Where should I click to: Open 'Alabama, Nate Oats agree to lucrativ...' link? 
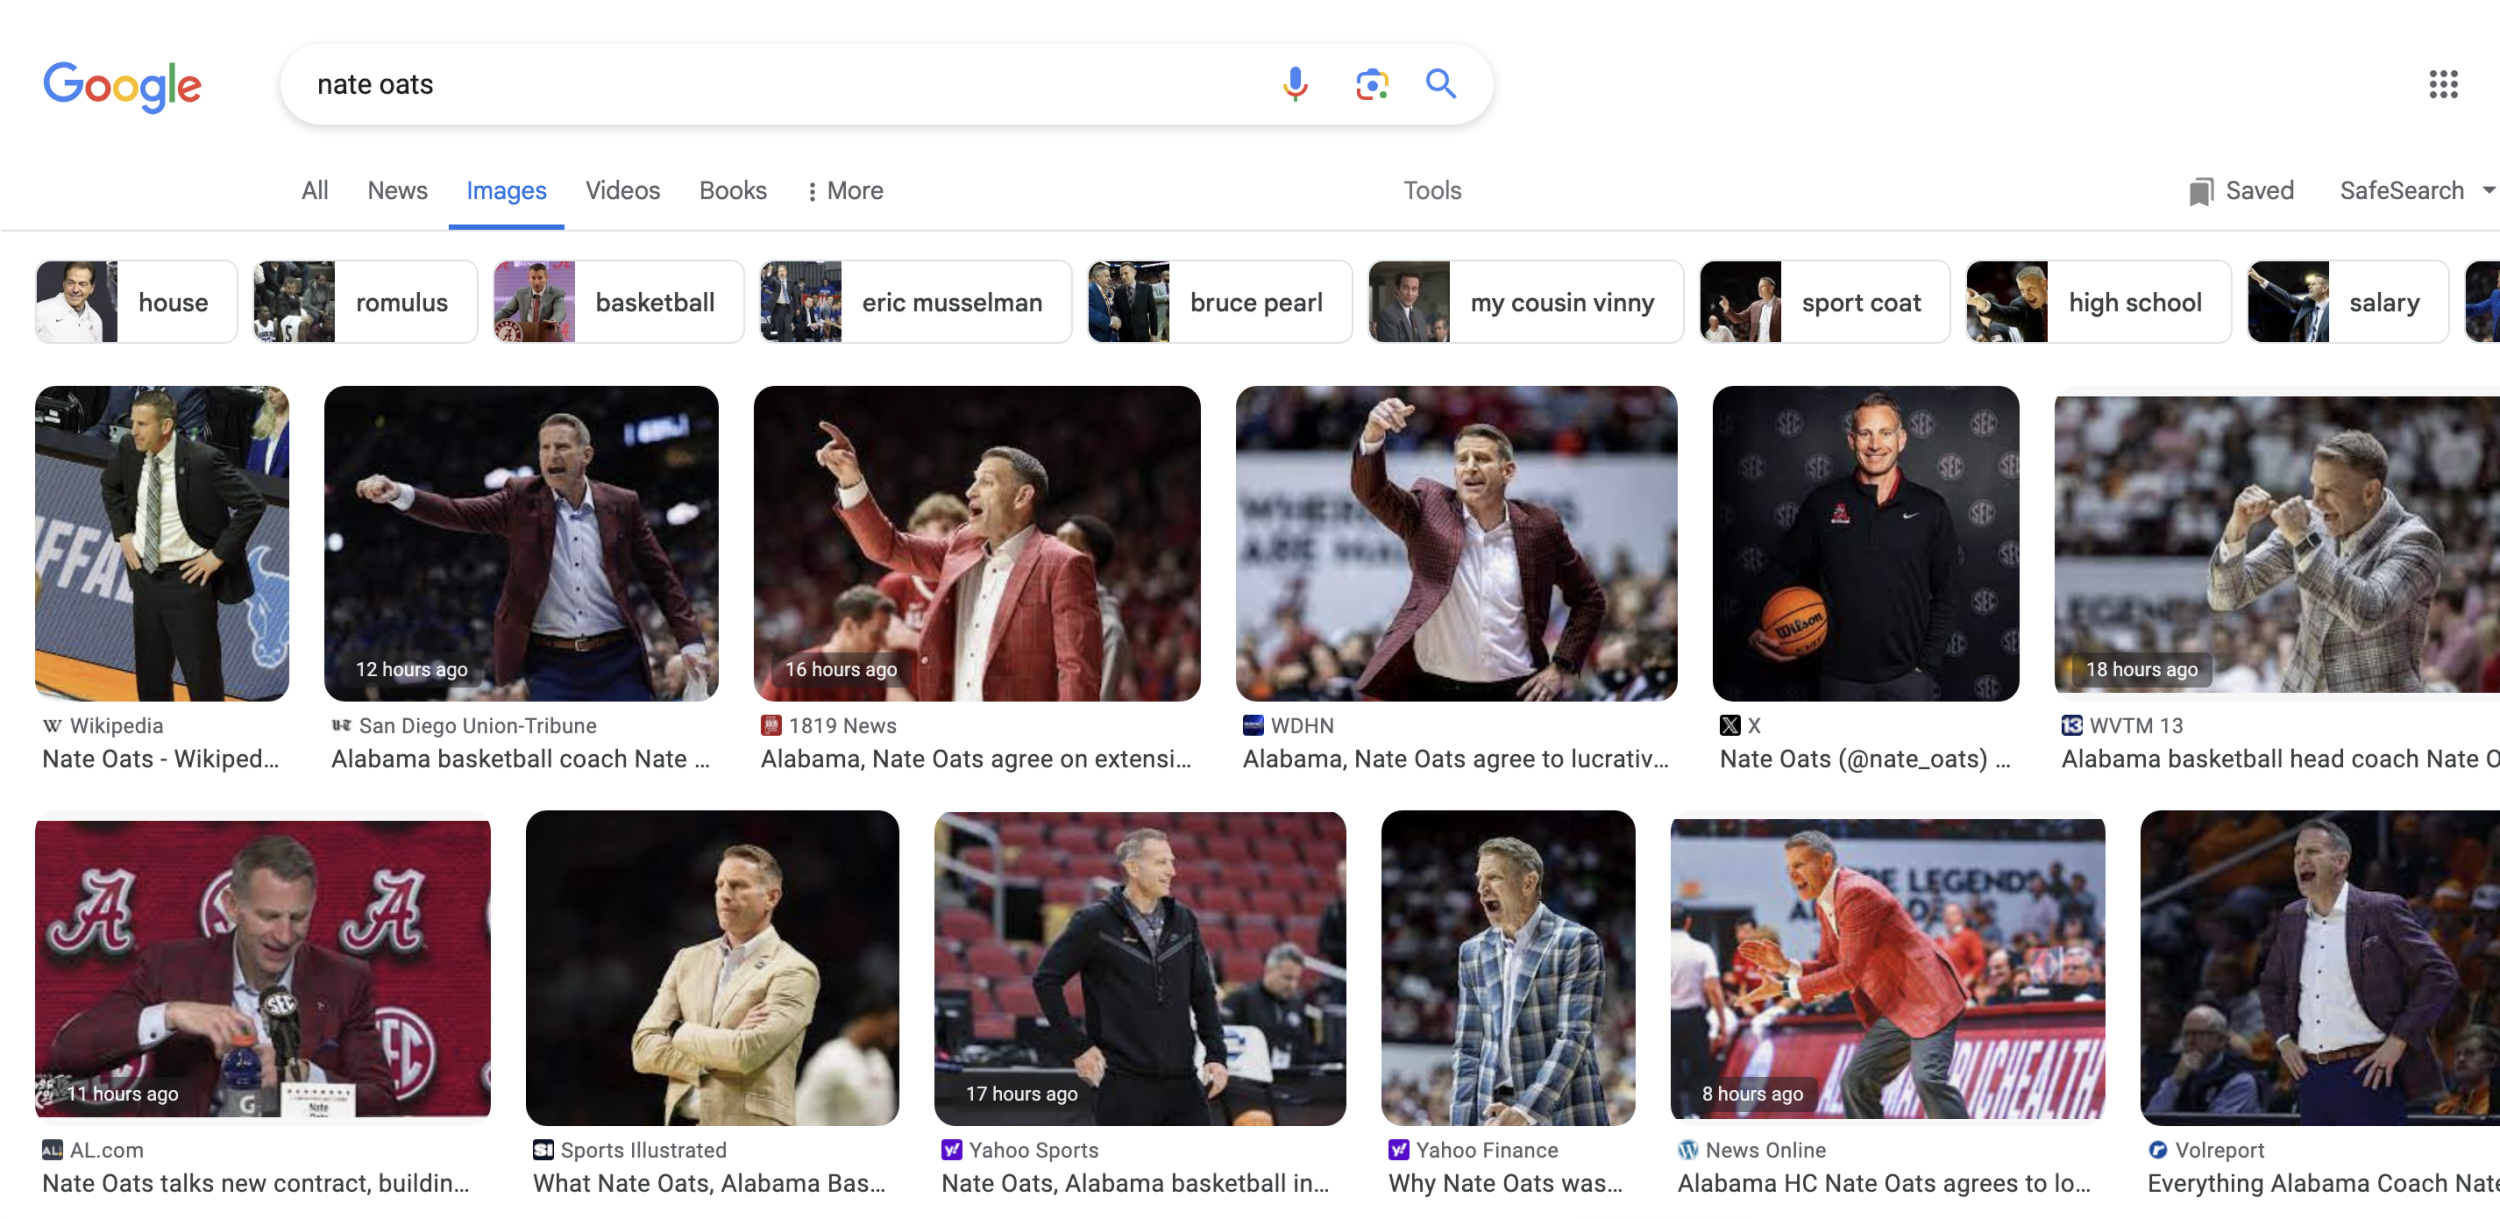[x=1456, y=760]
